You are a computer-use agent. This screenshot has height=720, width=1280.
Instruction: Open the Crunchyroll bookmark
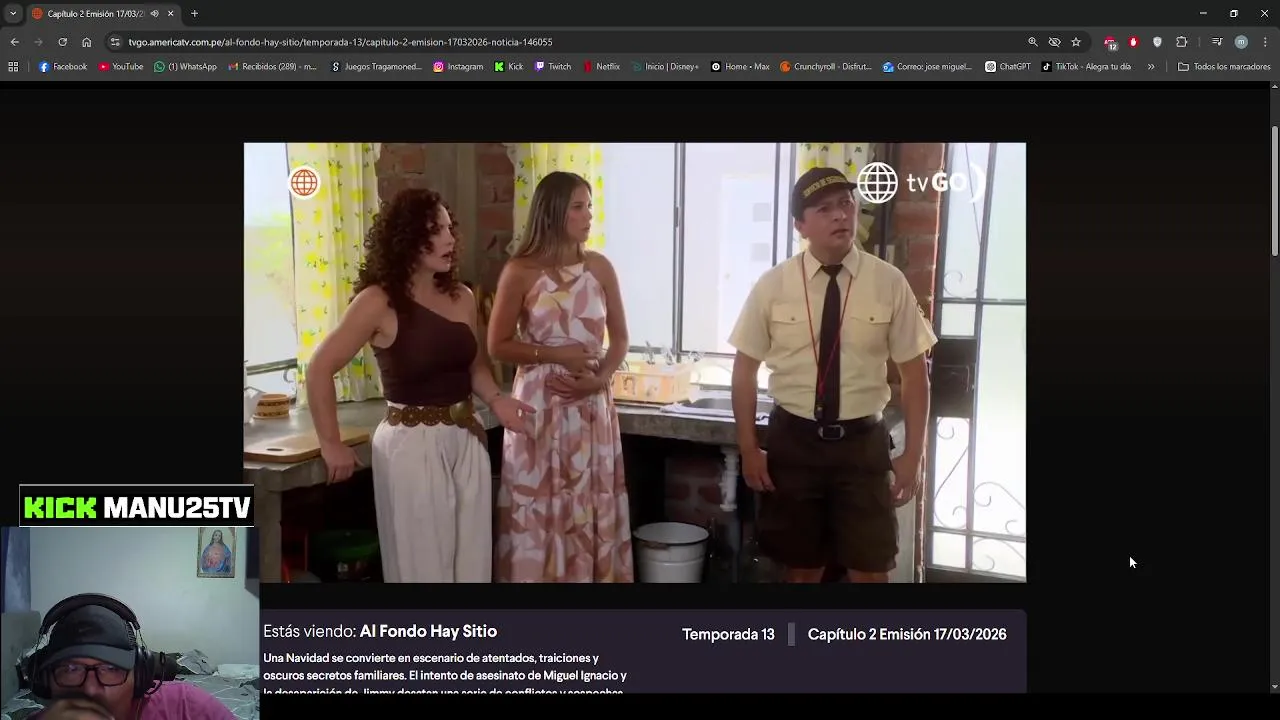pyautogui.click(x=825, y=67)
